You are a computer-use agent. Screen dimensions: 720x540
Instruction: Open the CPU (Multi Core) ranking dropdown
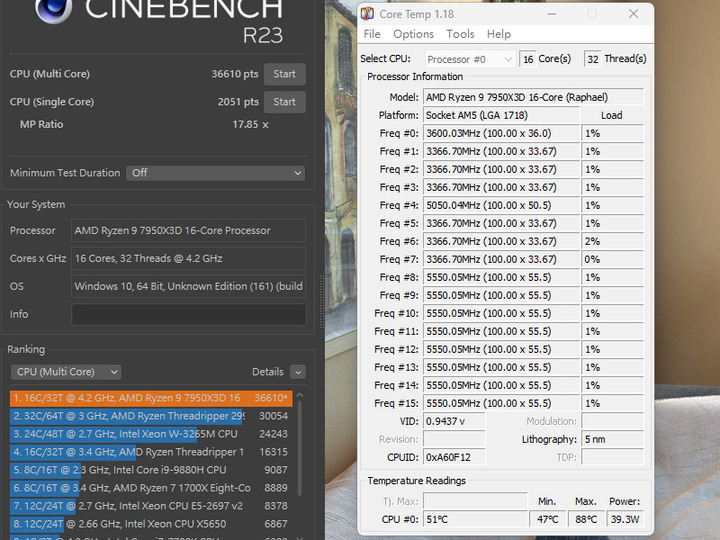click(66, 372)
